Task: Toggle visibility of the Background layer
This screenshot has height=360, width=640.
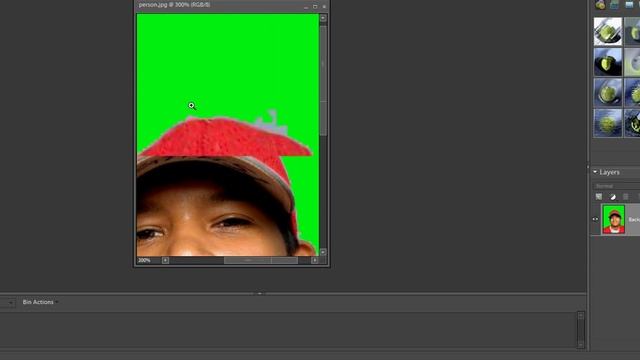Action: [595, 219]
